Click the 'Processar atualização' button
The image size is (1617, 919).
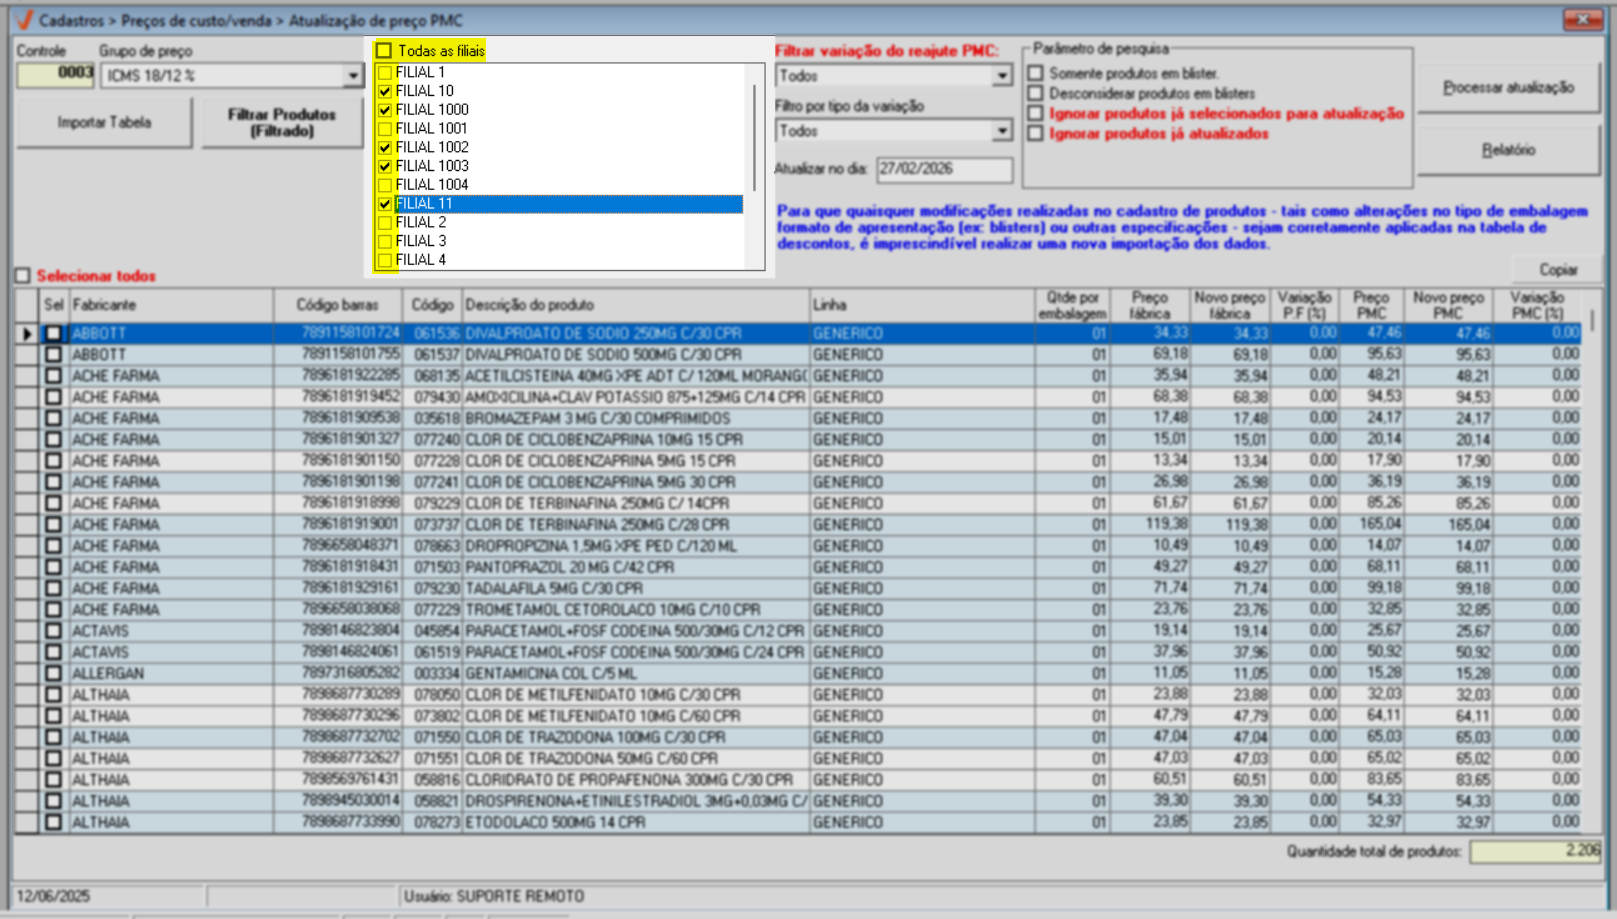[x=1507, y=88]
